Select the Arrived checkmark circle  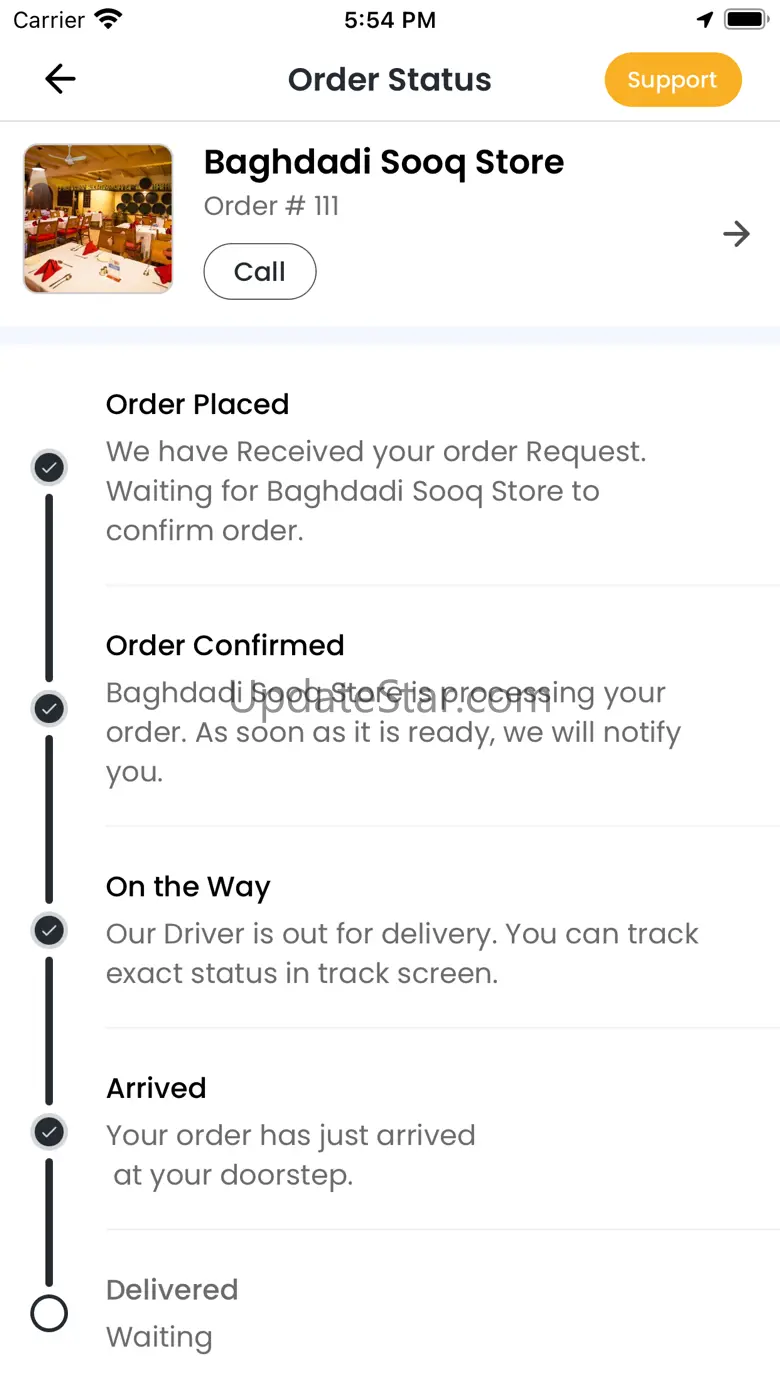[49, 1132]
